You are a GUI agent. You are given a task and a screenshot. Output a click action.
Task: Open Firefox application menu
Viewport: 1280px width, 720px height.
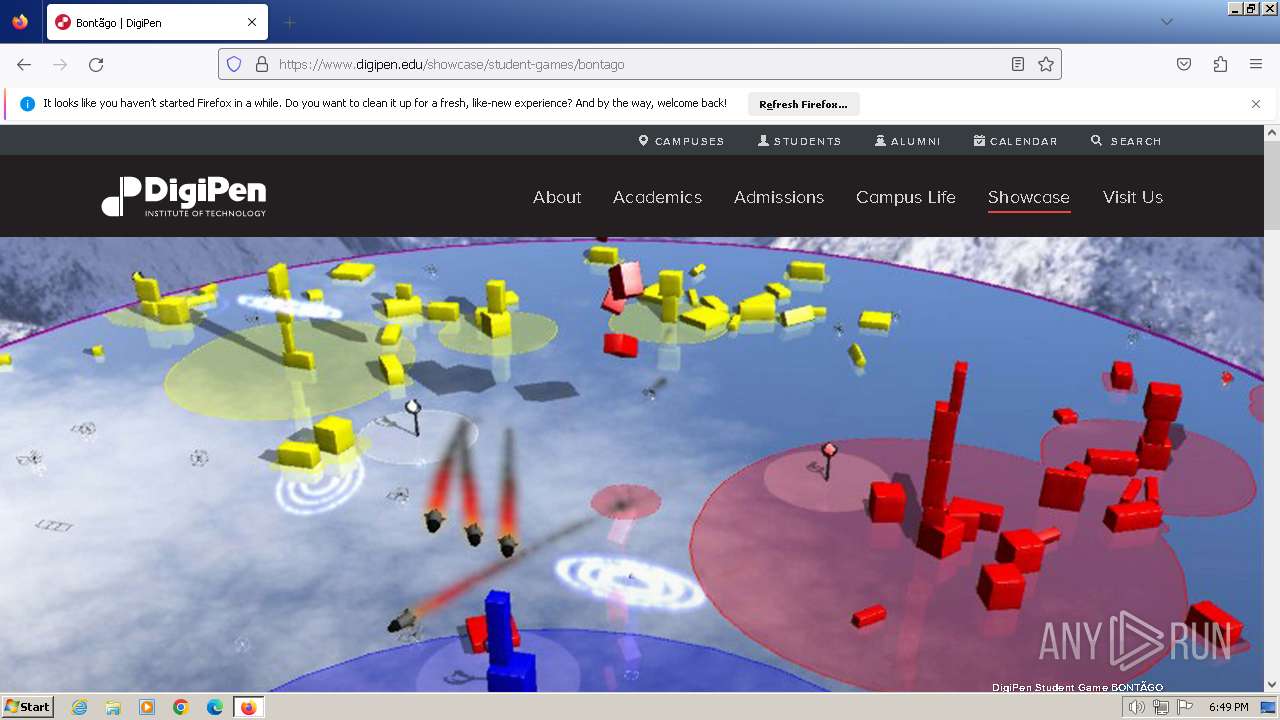[x=1256, y=64]
